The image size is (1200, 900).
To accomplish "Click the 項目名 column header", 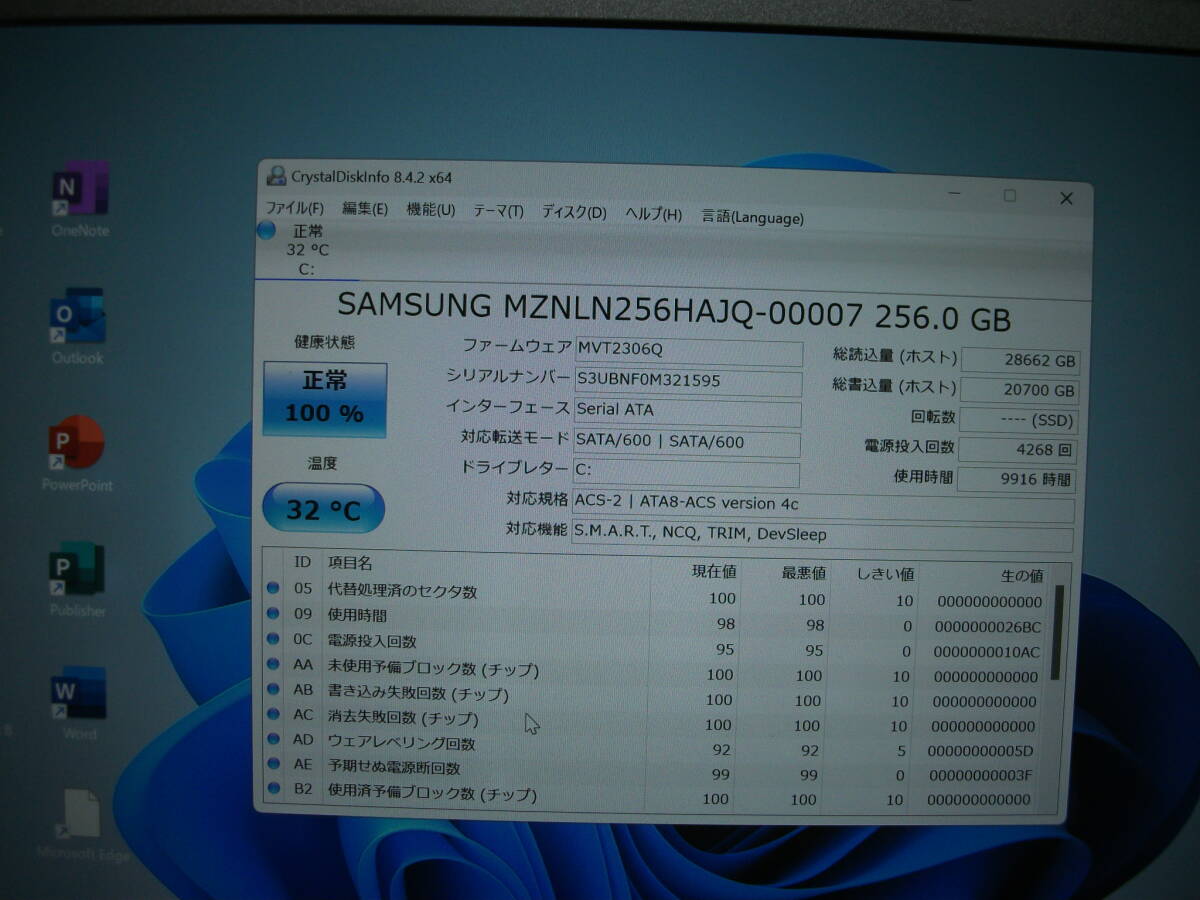I will click(x=350, y=565).
